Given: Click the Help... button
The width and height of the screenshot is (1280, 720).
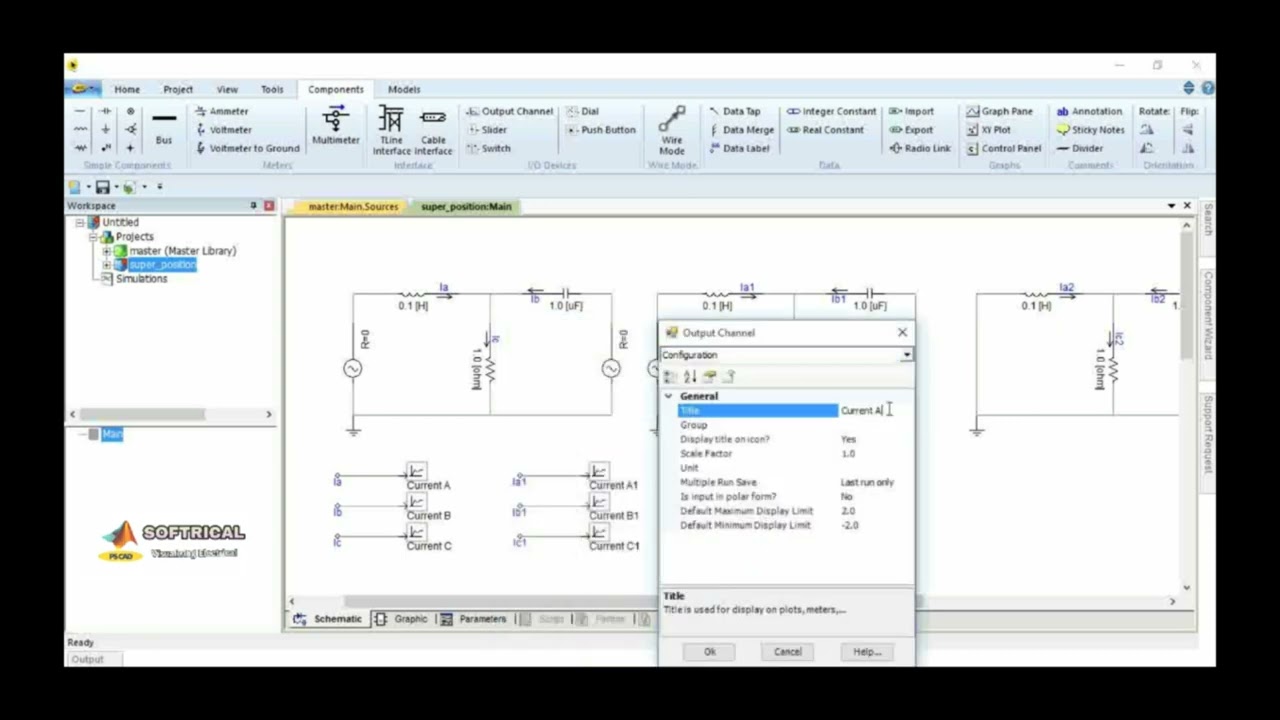Looking at the screenshot, I should (x=866, y=652).
